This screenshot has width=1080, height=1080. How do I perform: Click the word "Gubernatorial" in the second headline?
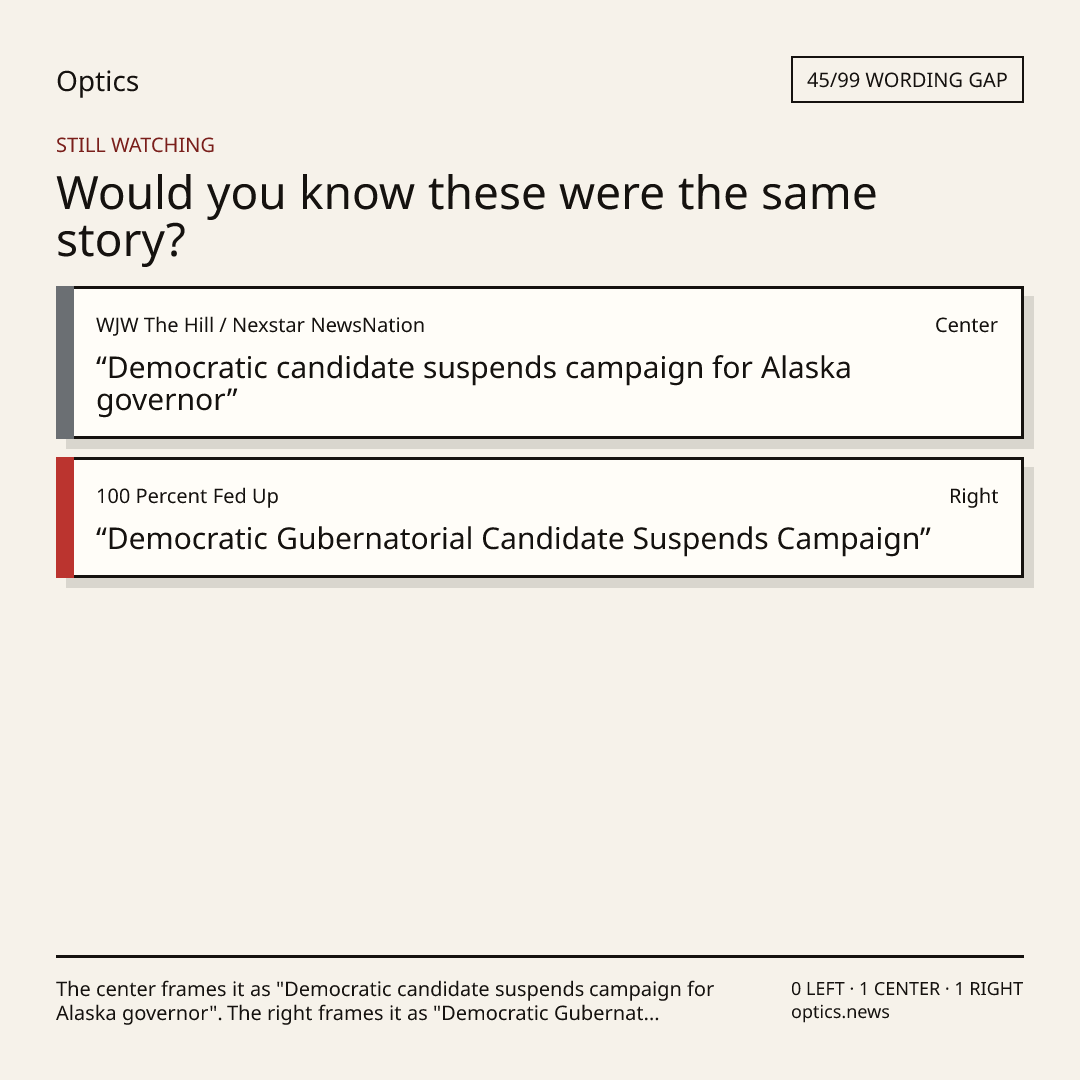(x=375, y=539)
